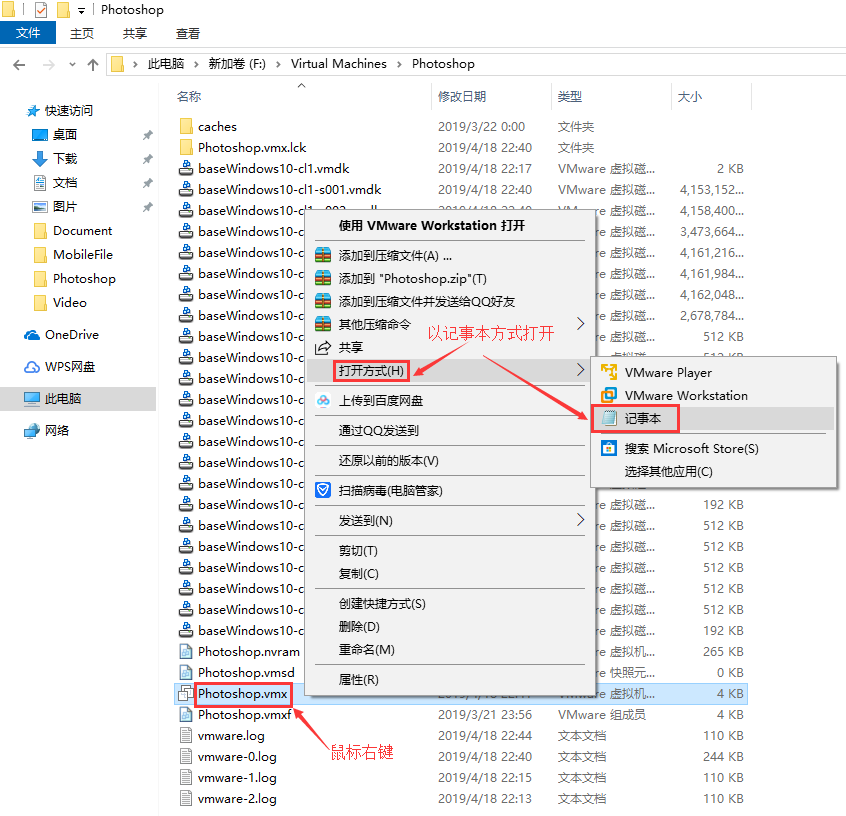Sort by 类型 column header

[x=569, y=97]
